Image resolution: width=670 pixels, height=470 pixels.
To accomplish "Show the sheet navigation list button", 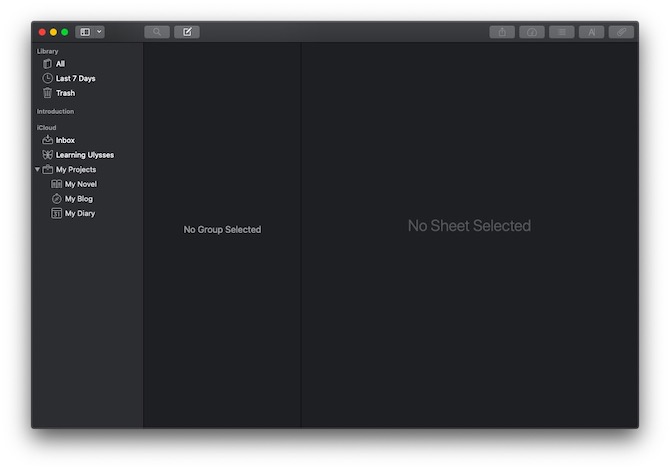I will coord(561,32).
